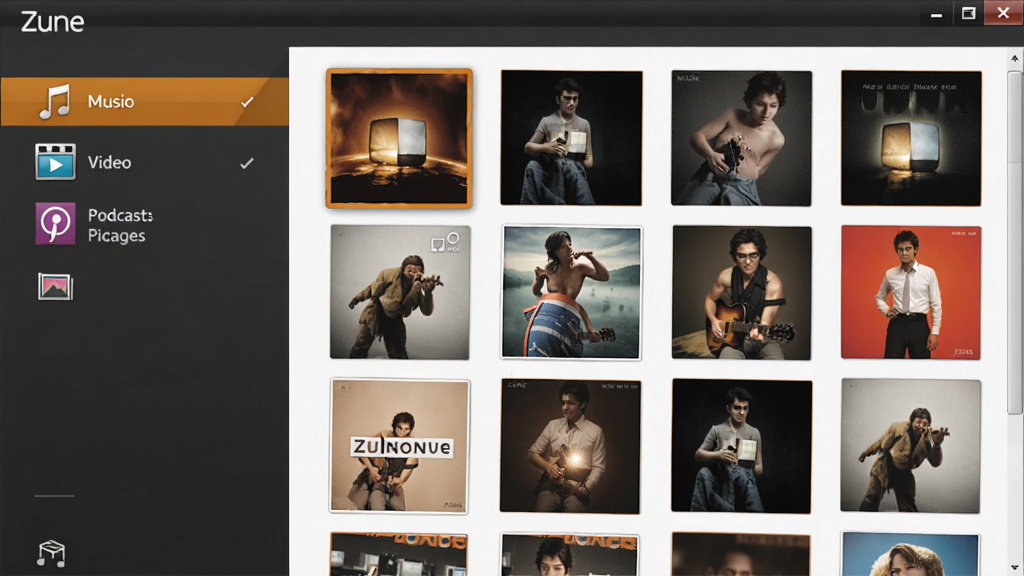The height and width of the screenshot is (576, 1024).
Task: Open the Podcasts Picages sidebar label
Action: (120, 225)
